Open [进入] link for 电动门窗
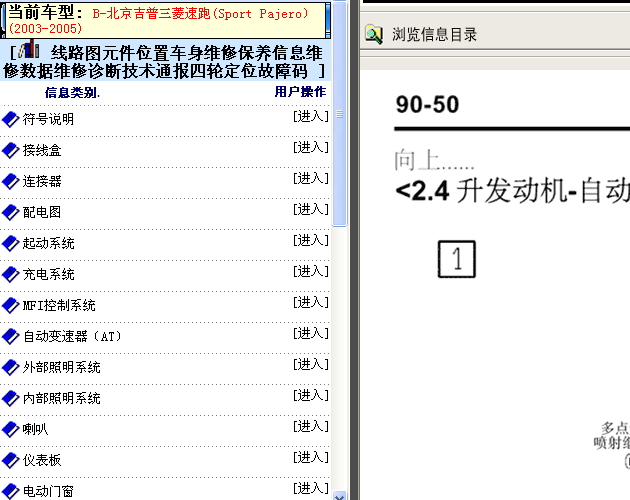Viewport: 630px width, 500px height. (x=311, y=488)
